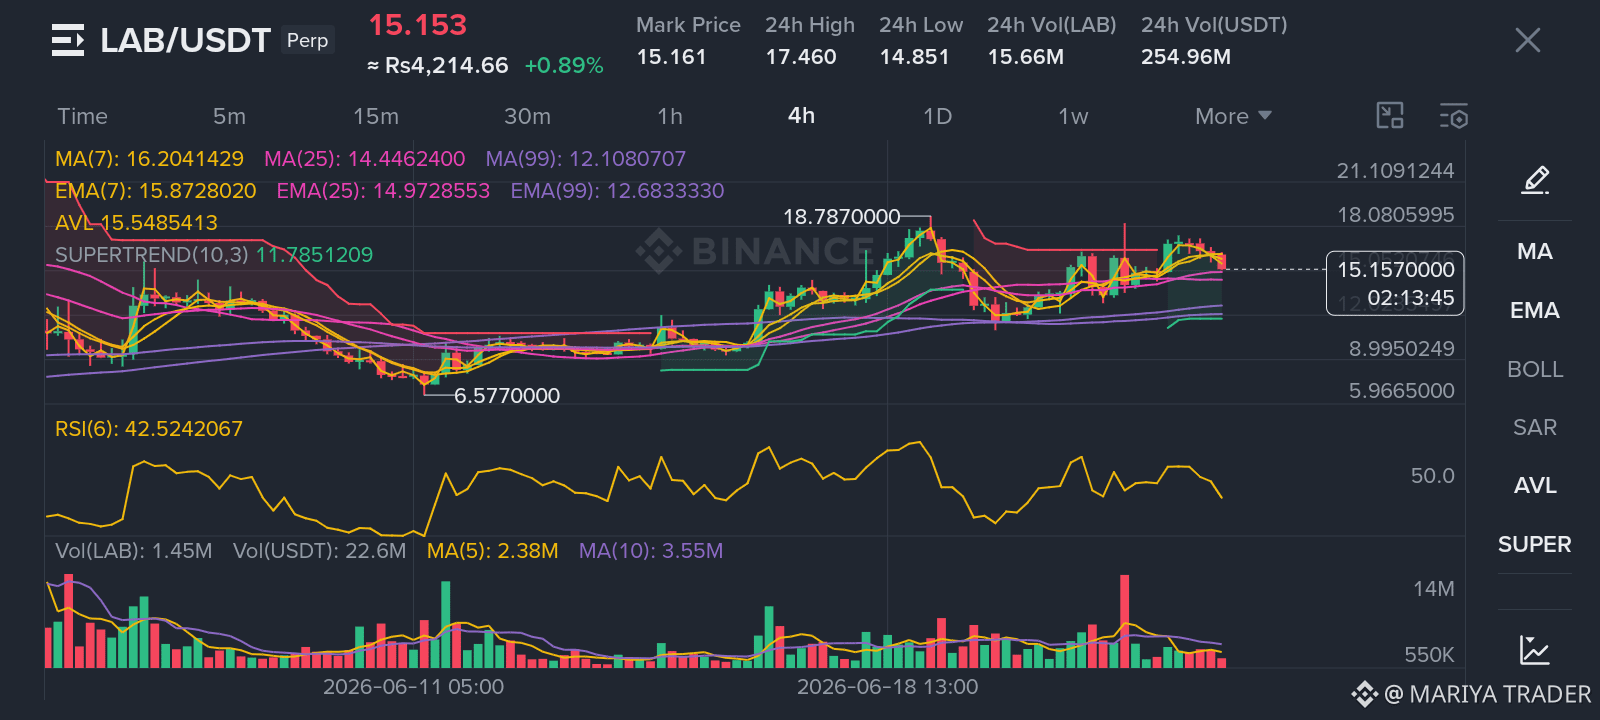Close the chart with the X icon
The width and height of the screenshot is (1600, 720).
pyautogui.click(x=1527, y=40)
